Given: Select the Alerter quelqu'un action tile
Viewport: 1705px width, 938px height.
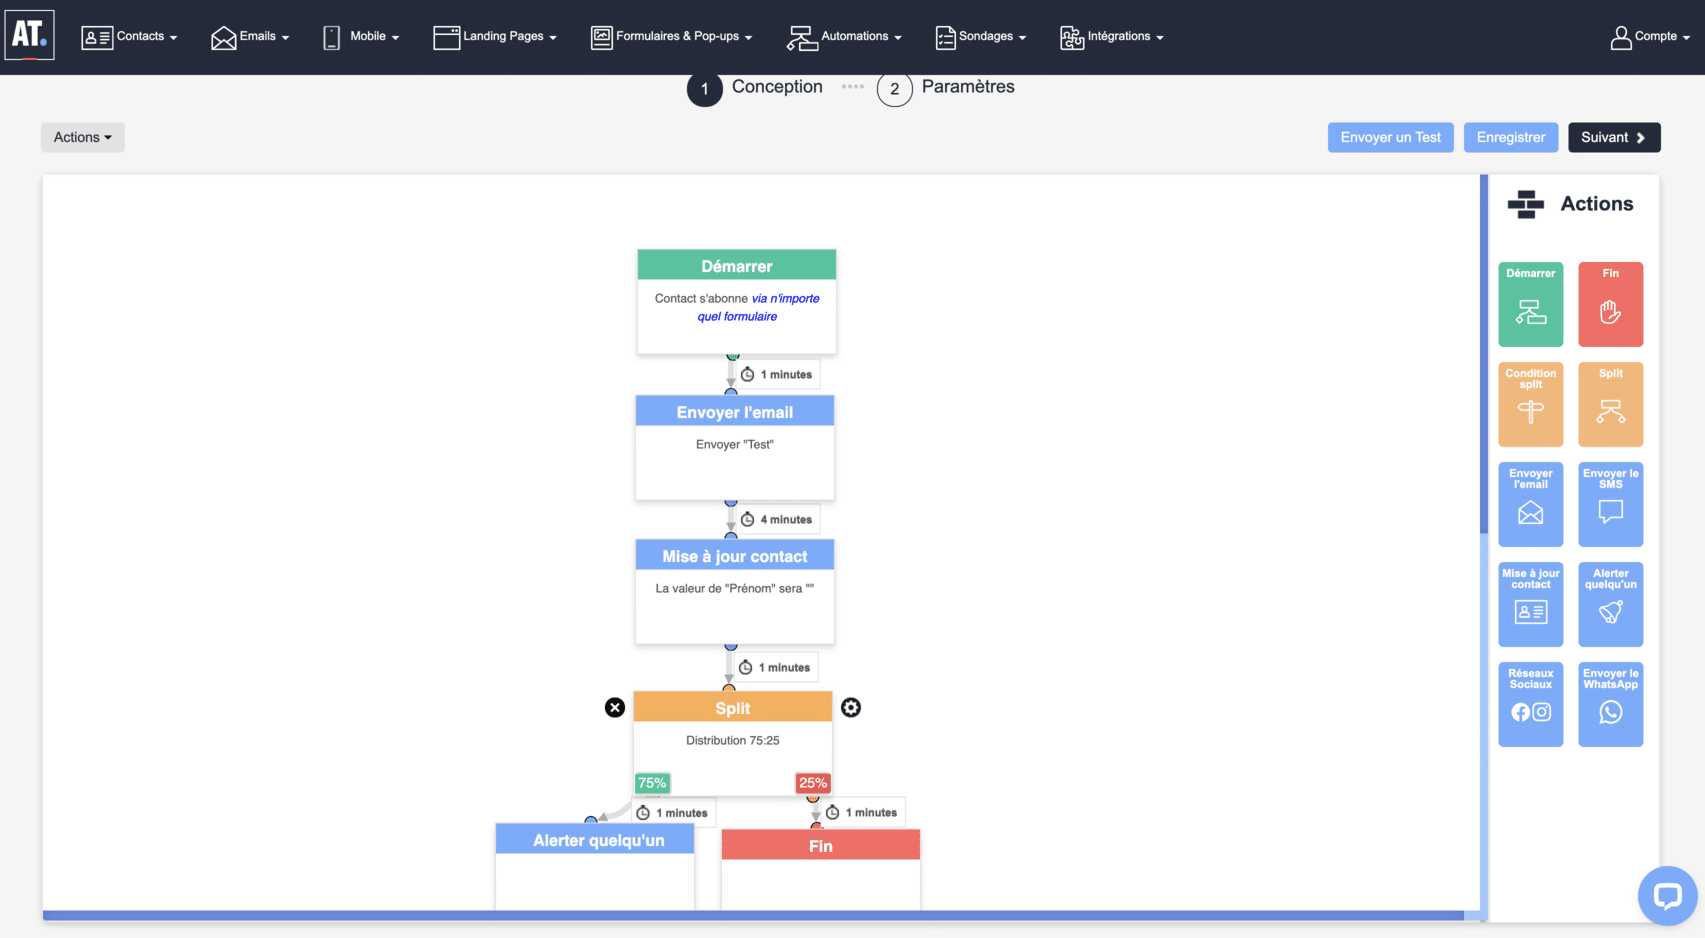Looking at the screenshot, I should (x=1610, y=604).
